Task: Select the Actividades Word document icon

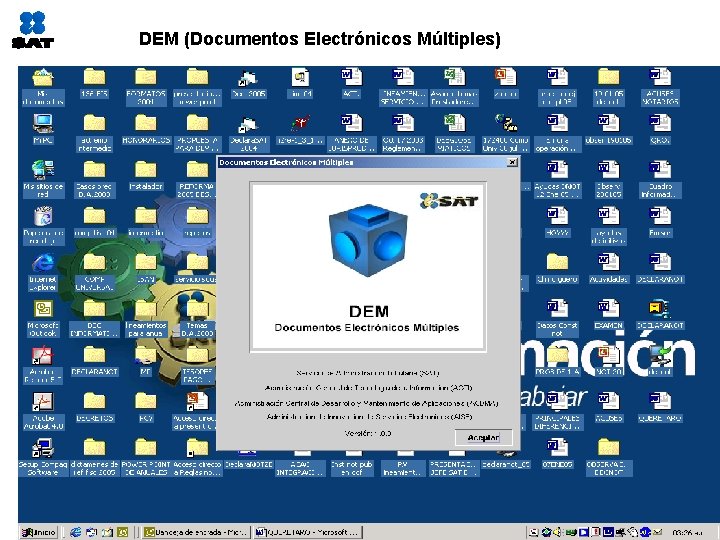Action: pyautogui.click(x=608, y=268)
